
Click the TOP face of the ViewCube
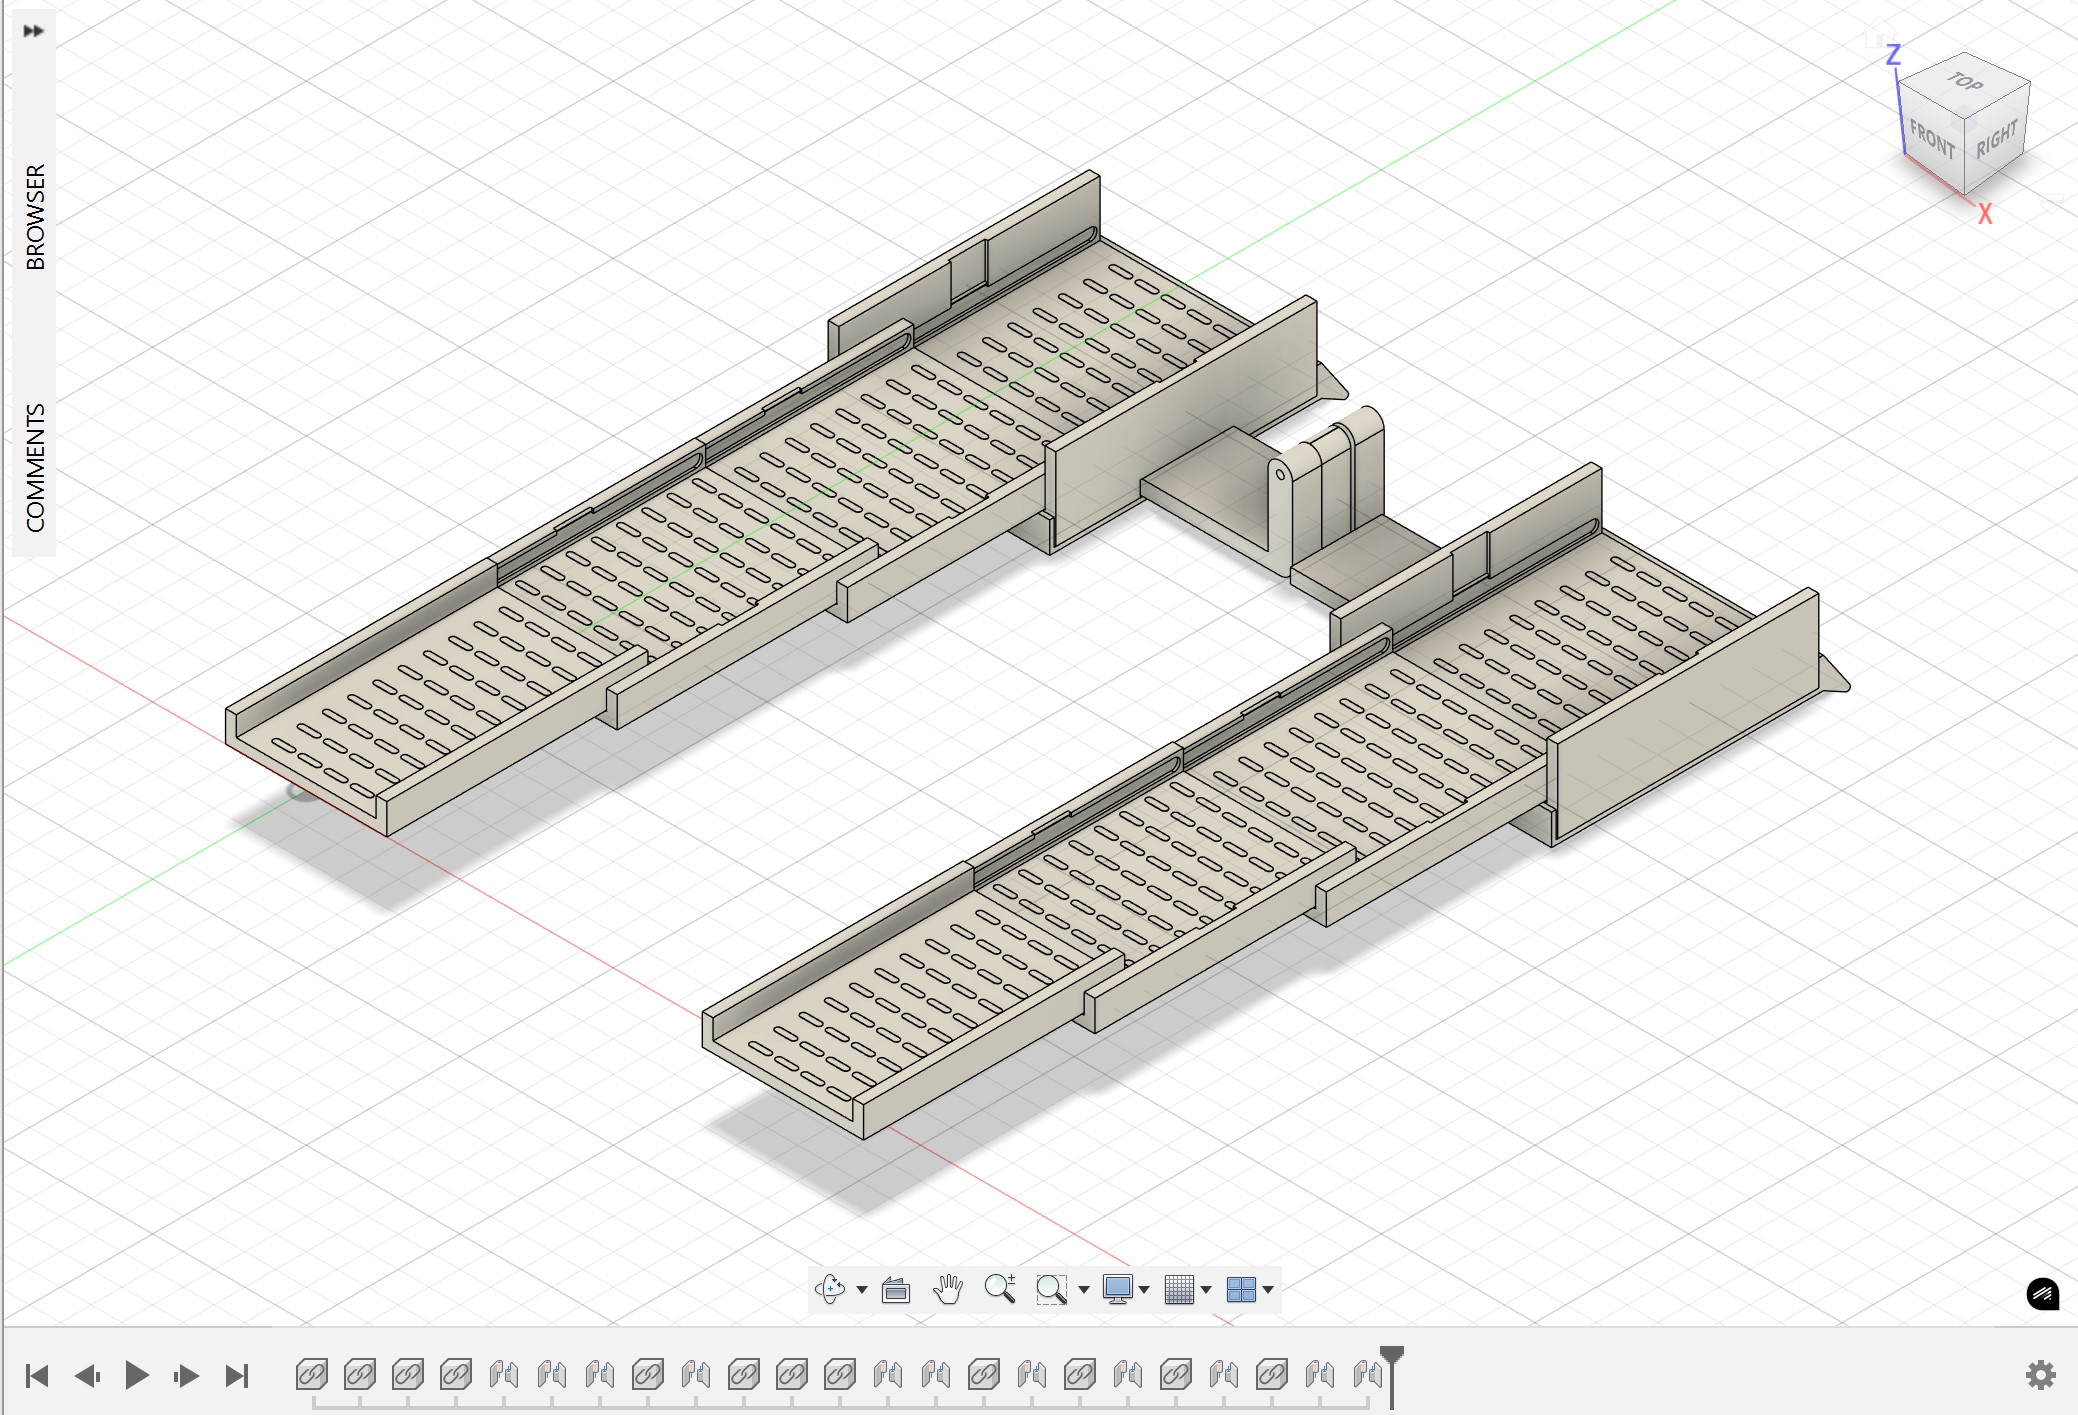pyautogui.click(x=1965, y=82)
